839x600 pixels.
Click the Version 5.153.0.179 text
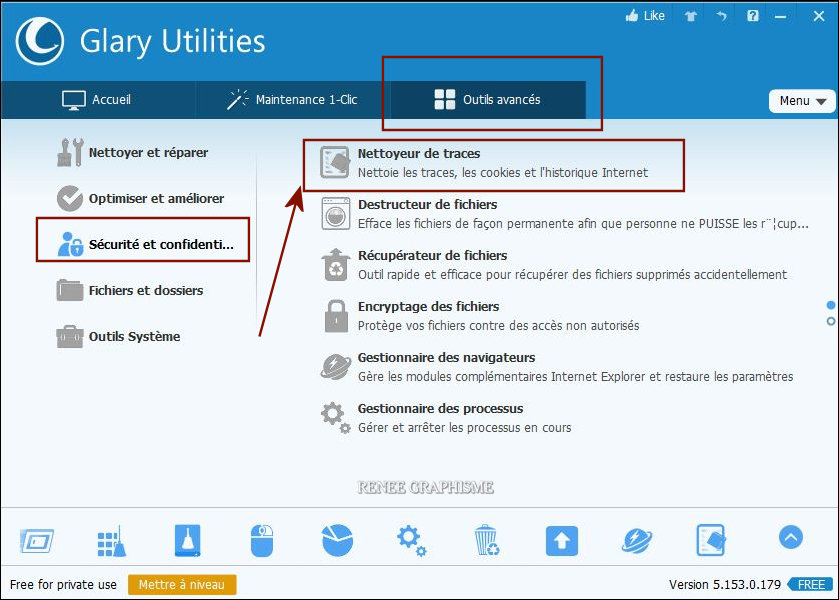[725, 584]
